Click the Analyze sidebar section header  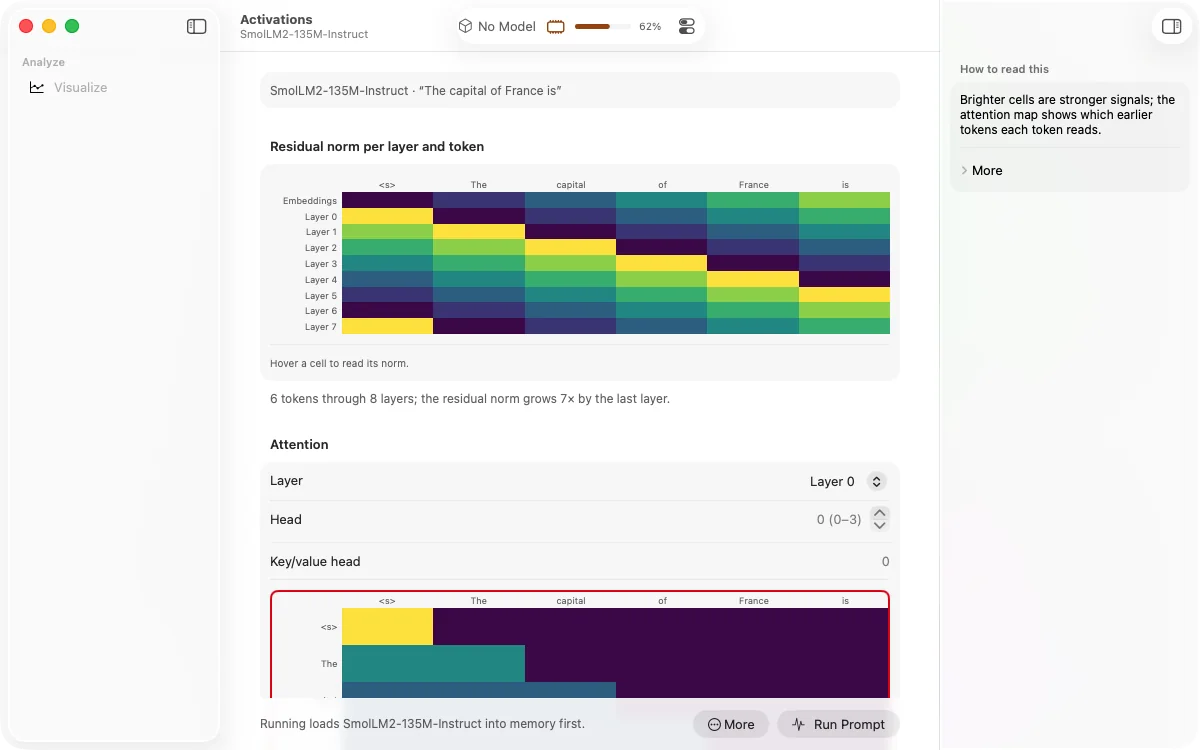(43, 62)
